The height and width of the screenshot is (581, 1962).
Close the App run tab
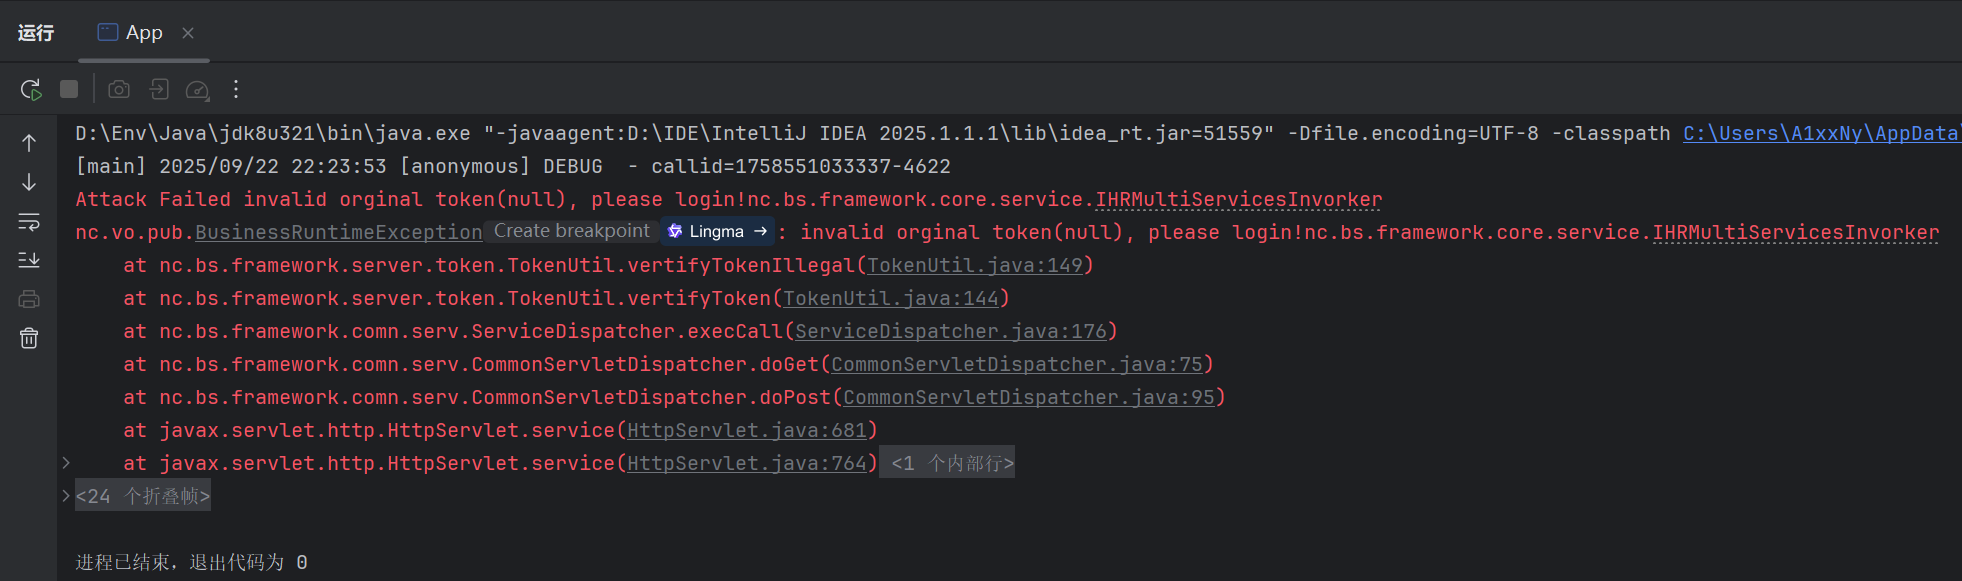(x=188, y=33)
